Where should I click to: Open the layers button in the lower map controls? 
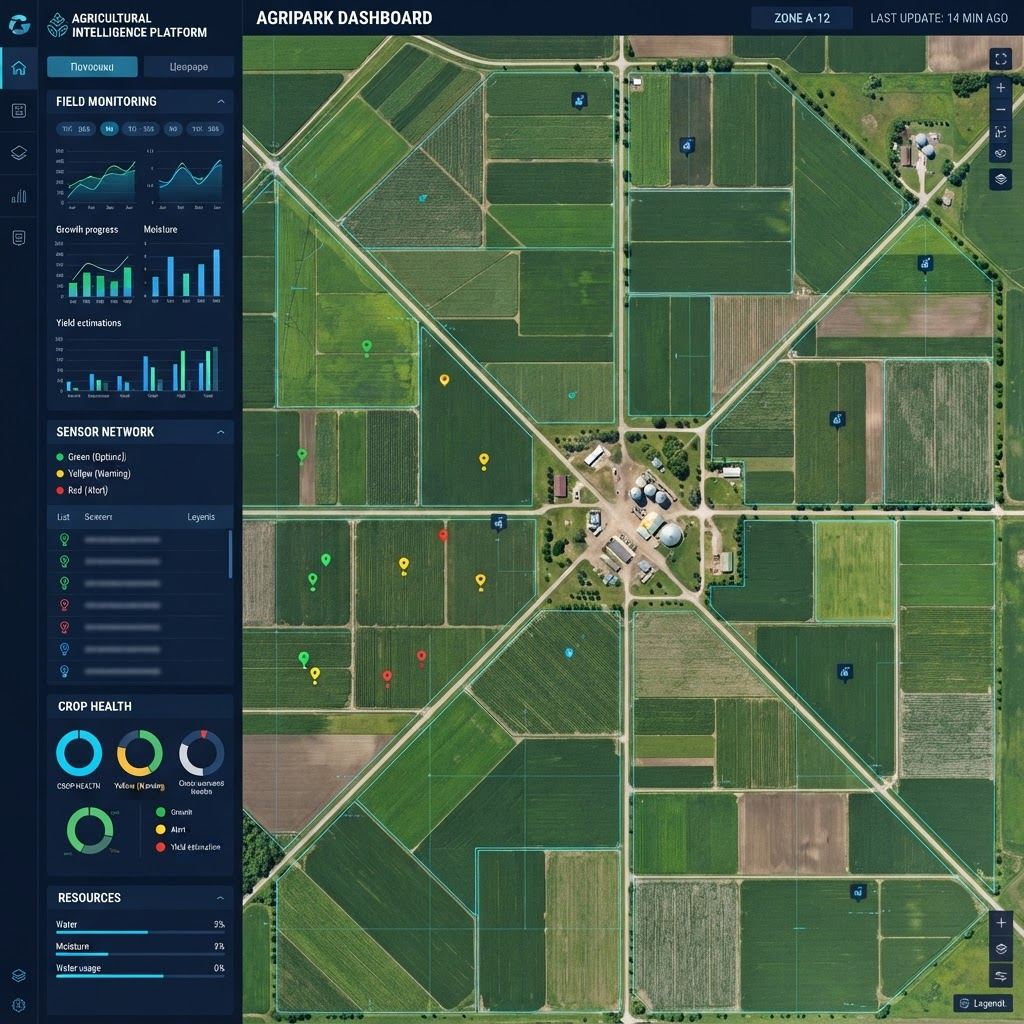coord(1000,949)
